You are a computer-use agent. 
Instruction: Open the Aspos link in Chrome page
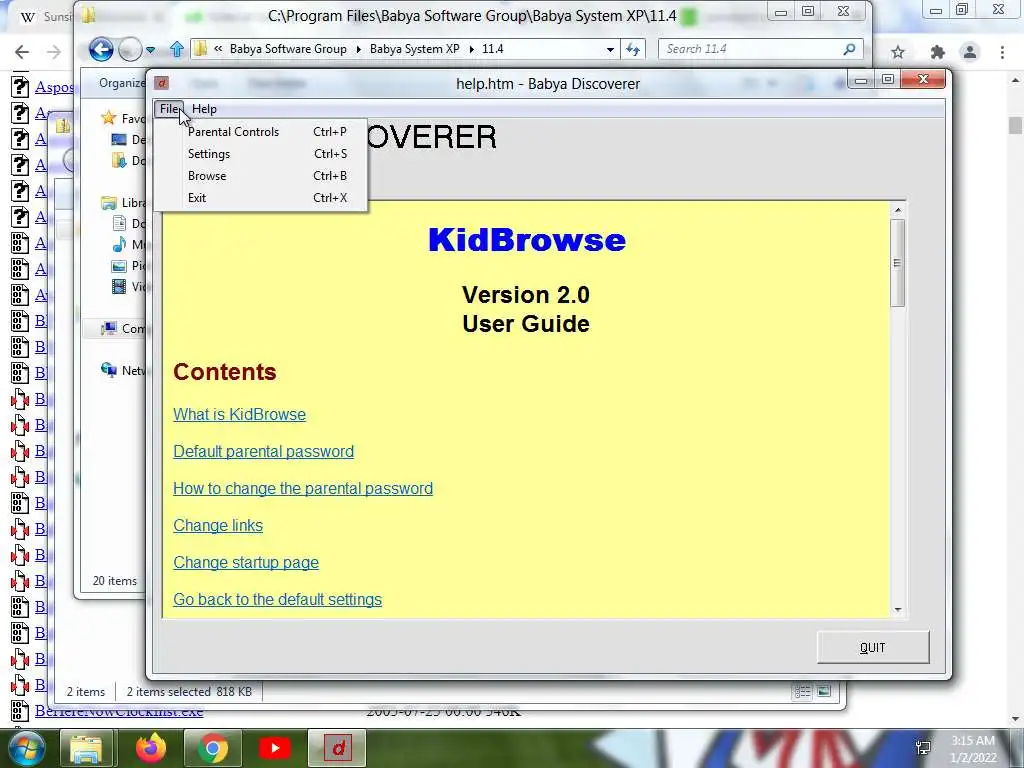tap(54, 87)
